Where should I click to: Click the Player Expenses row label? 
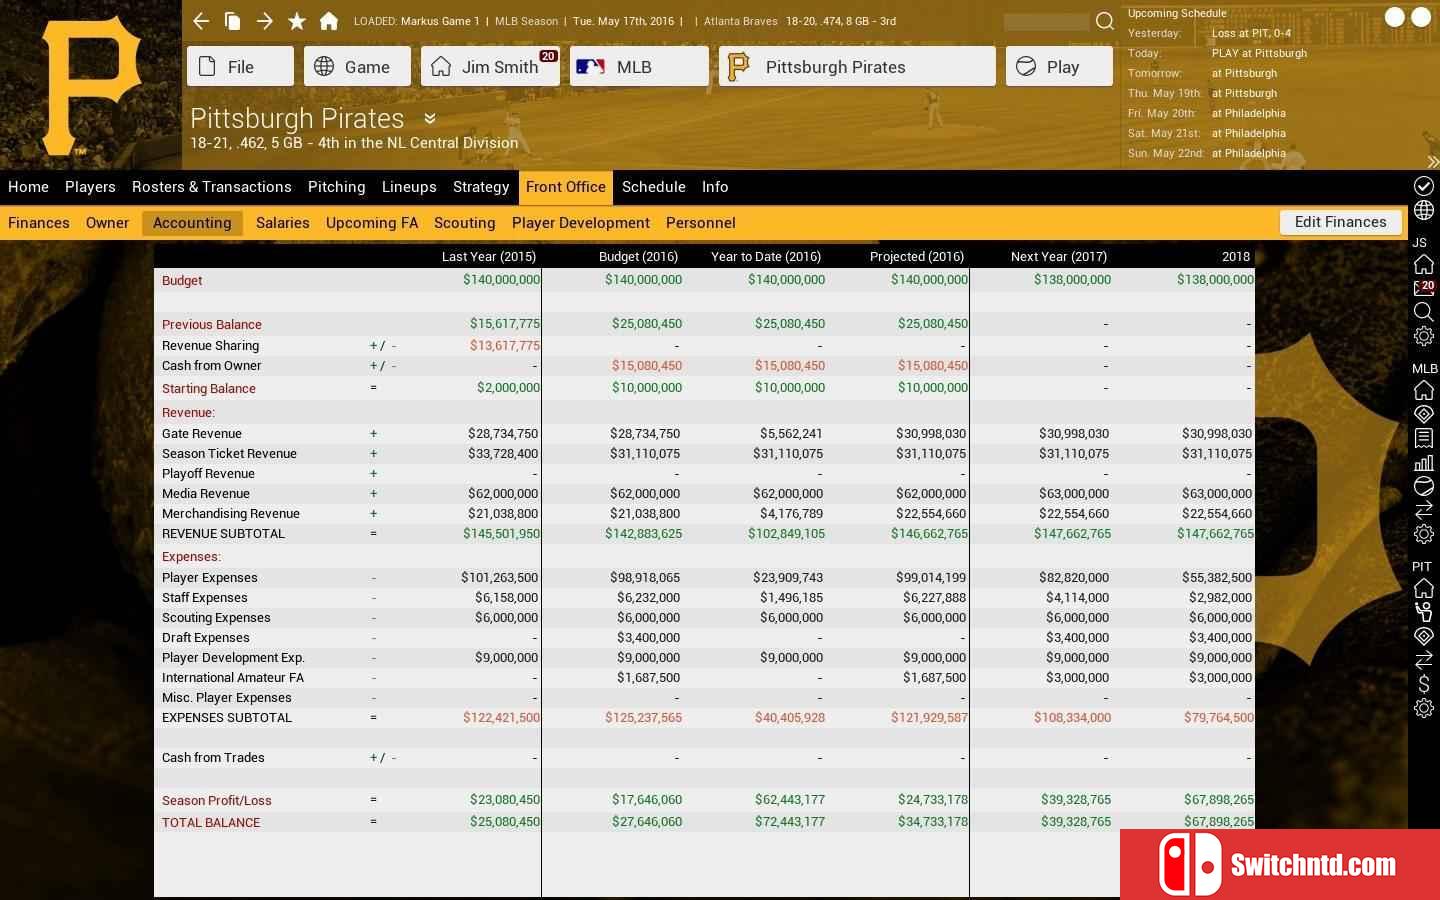210,577
